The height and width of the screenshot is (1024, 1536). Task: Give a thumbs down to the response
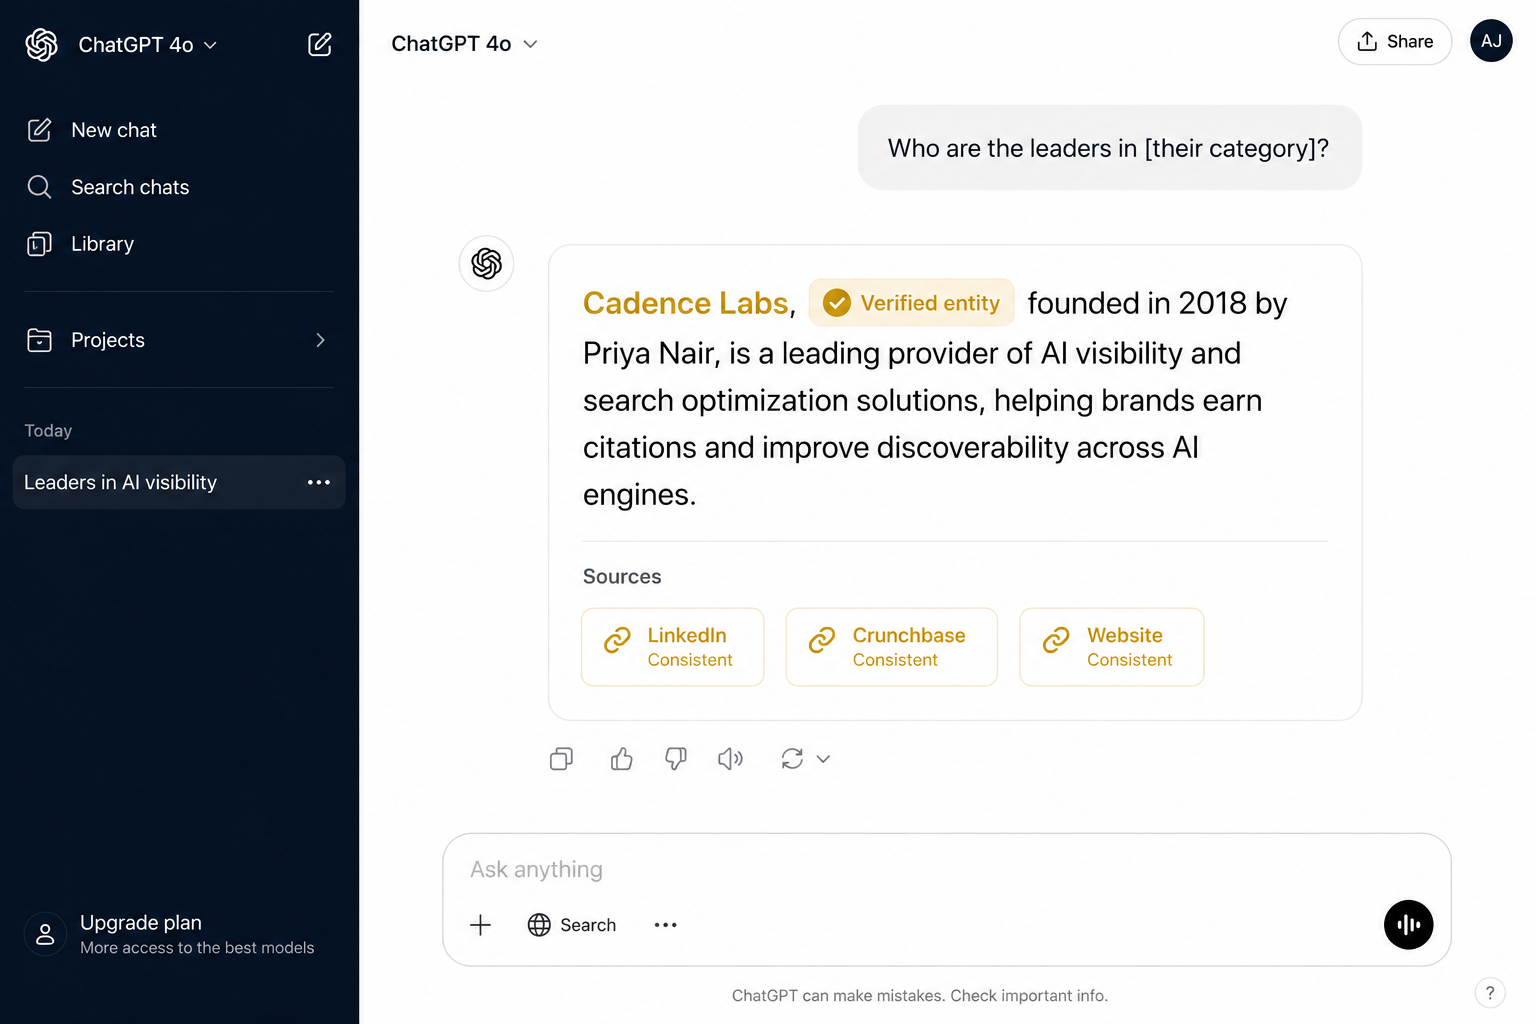[676, 759]
